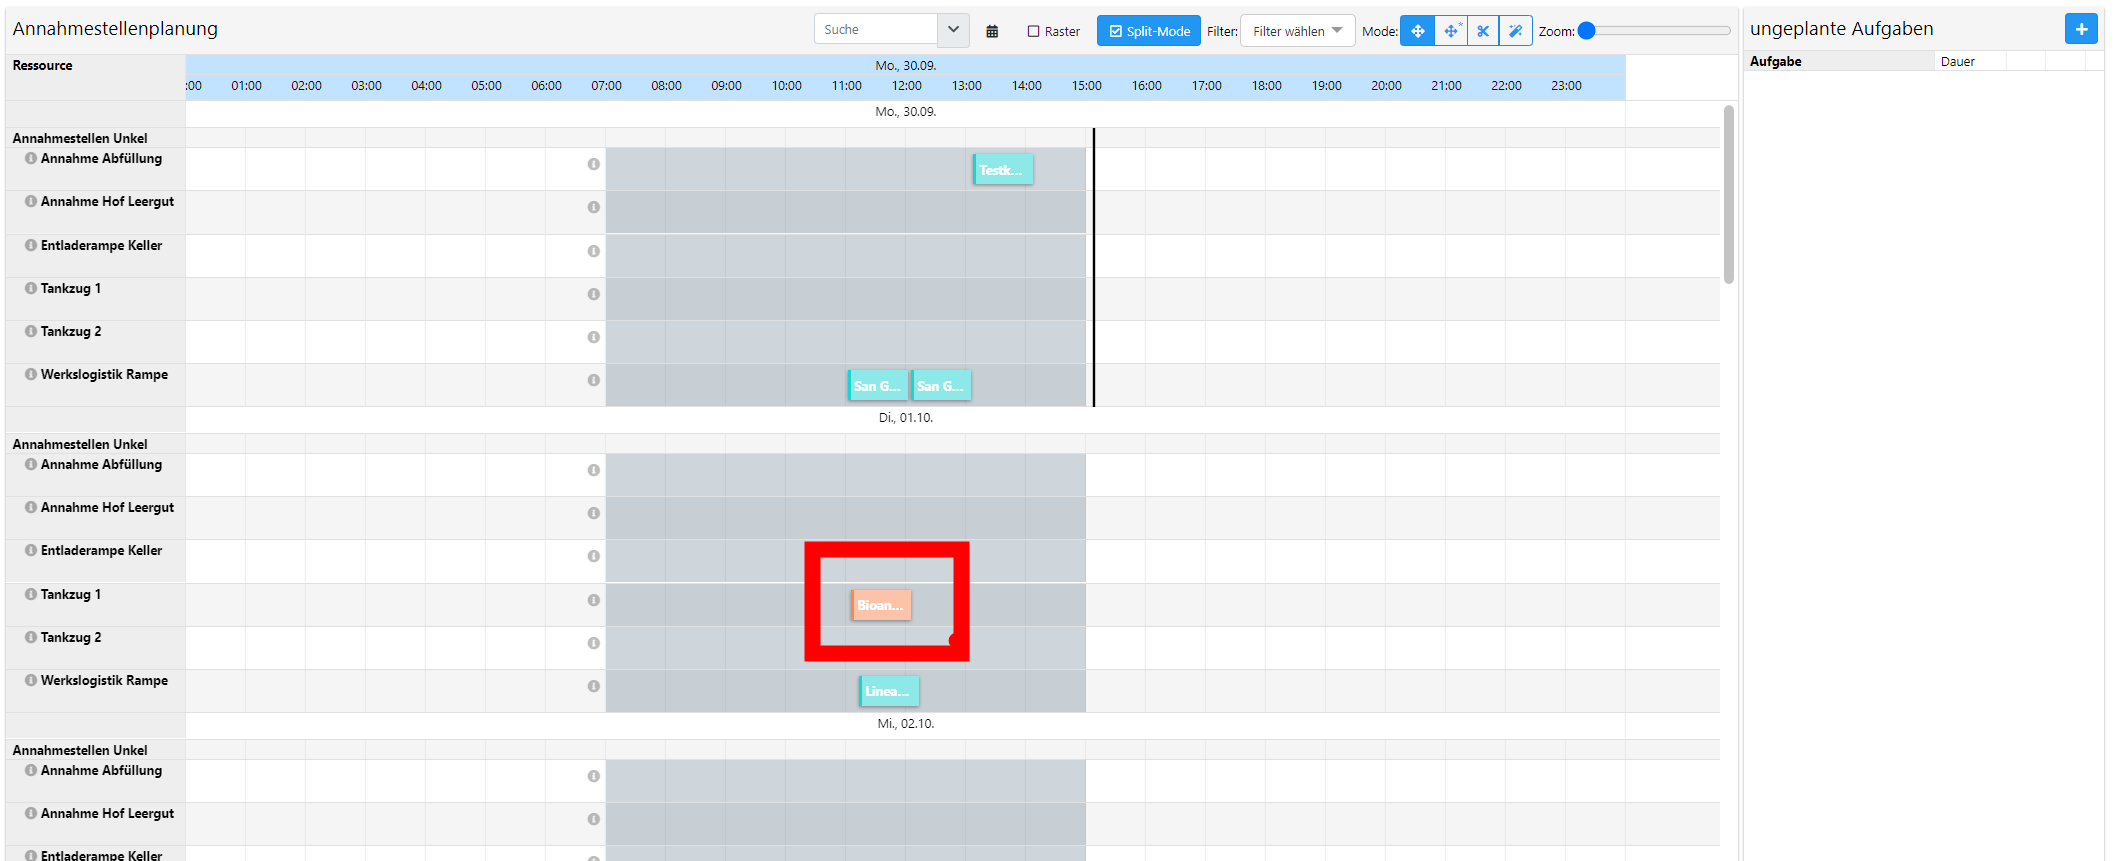Select the orange Bioan... appointment
2115x861 pixels.
pos(881,605)
